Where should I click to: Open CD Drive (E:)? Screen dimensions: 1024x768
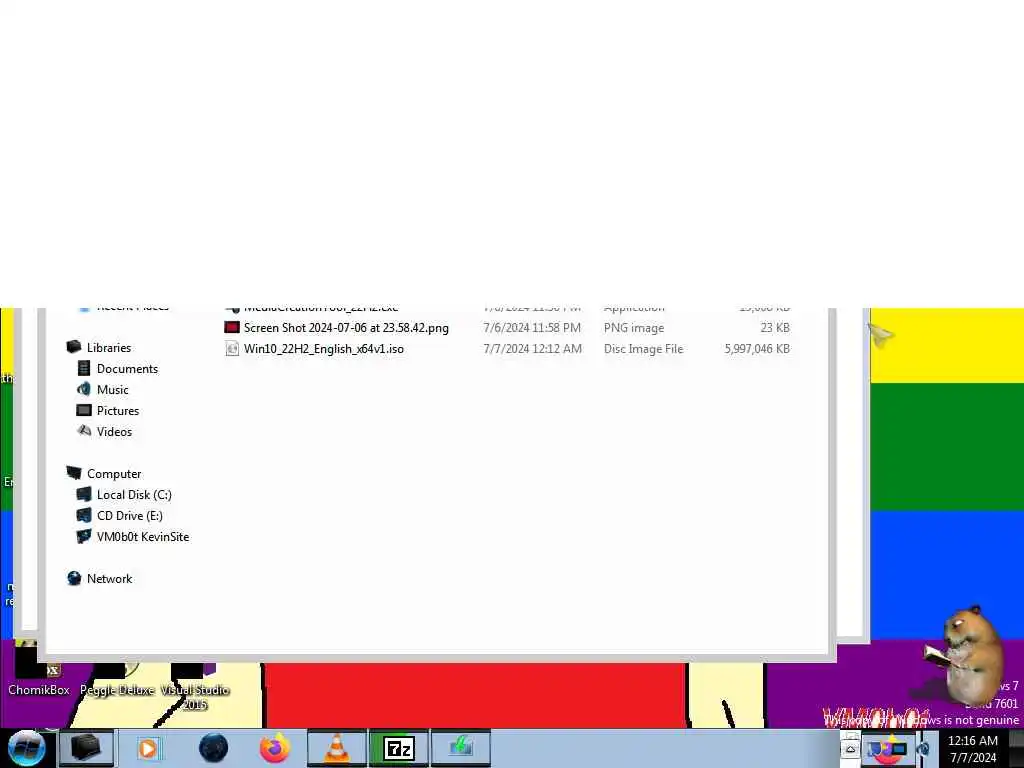pos(129,515)
